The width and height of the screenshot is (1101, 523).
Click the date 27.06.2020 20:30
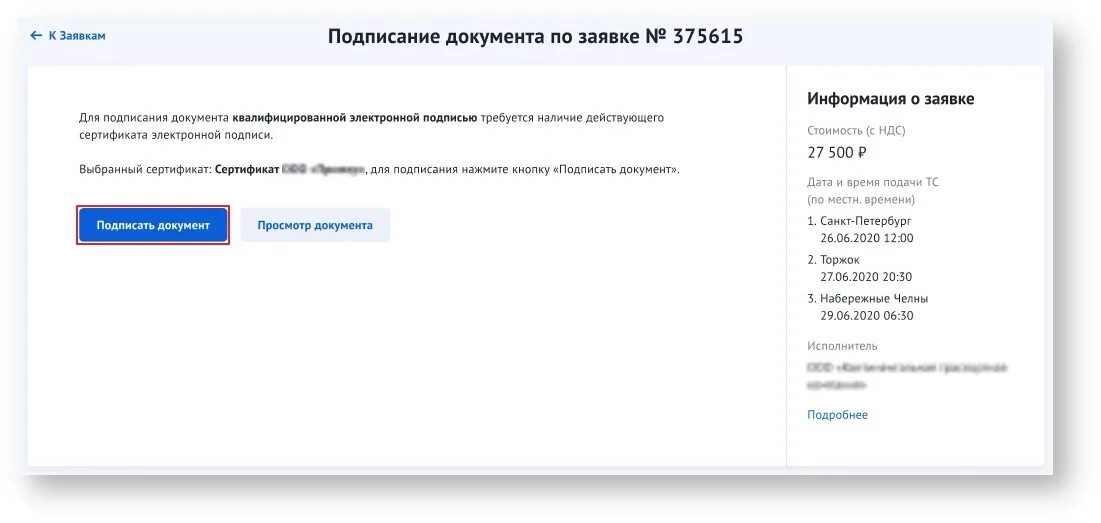866,277
